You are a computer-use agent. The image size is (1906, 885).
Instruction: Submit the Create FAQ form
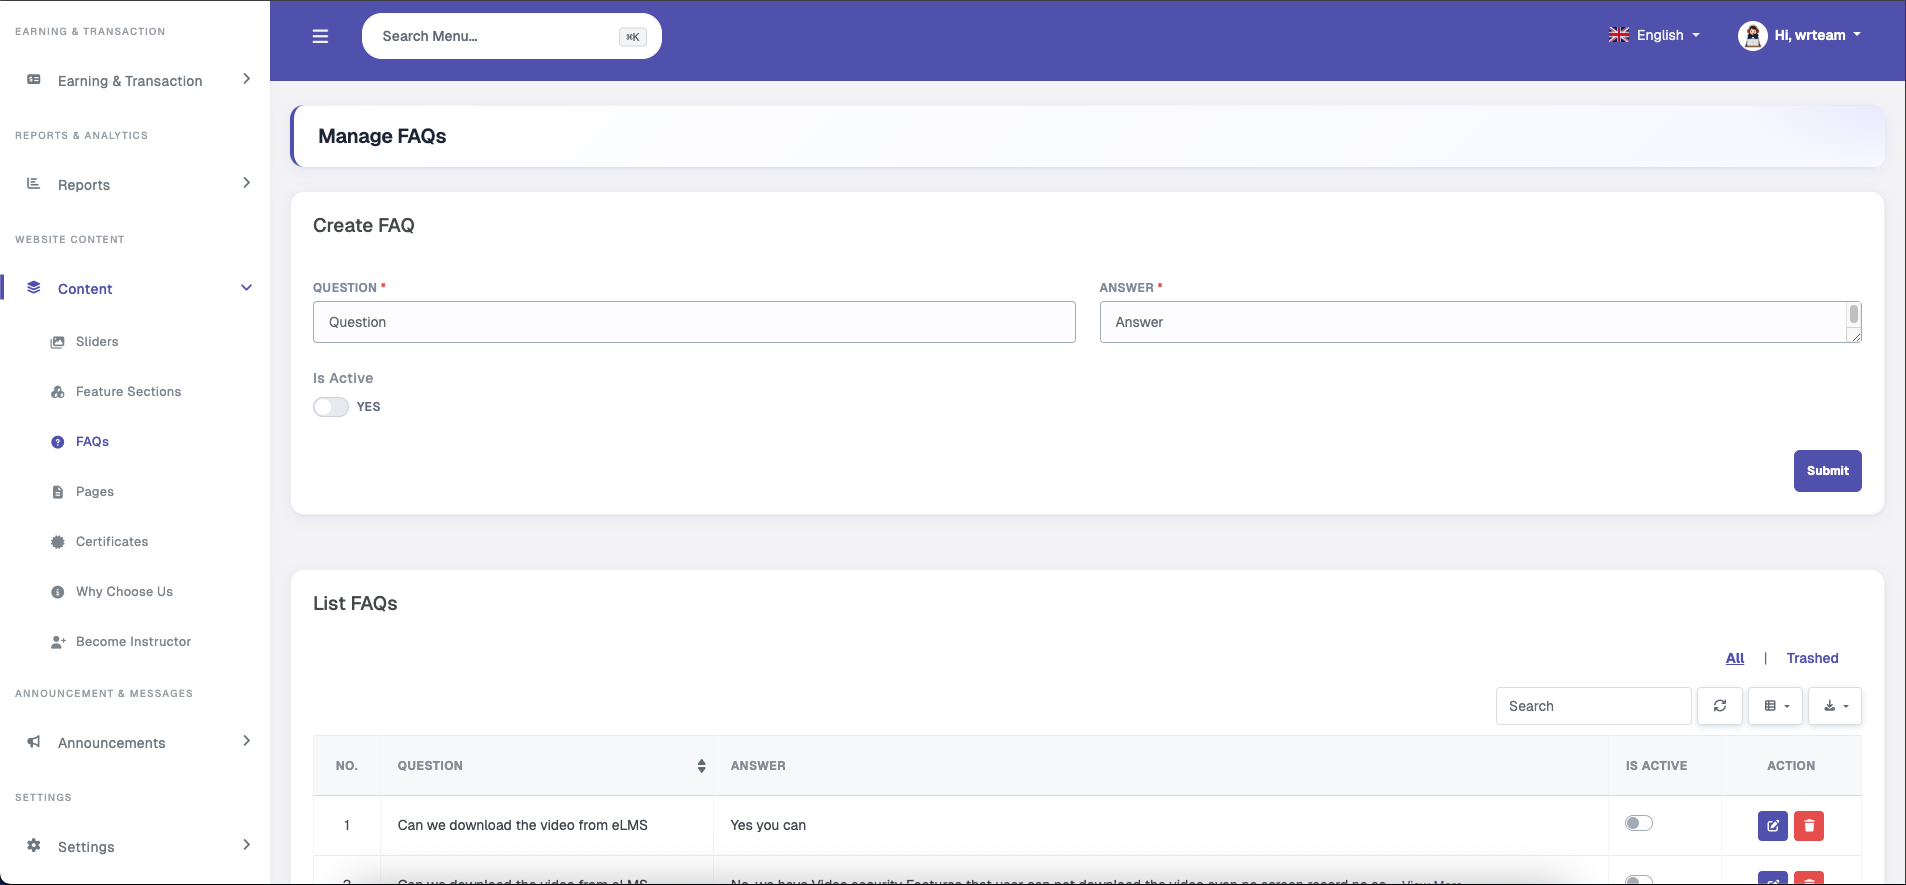1828,471
